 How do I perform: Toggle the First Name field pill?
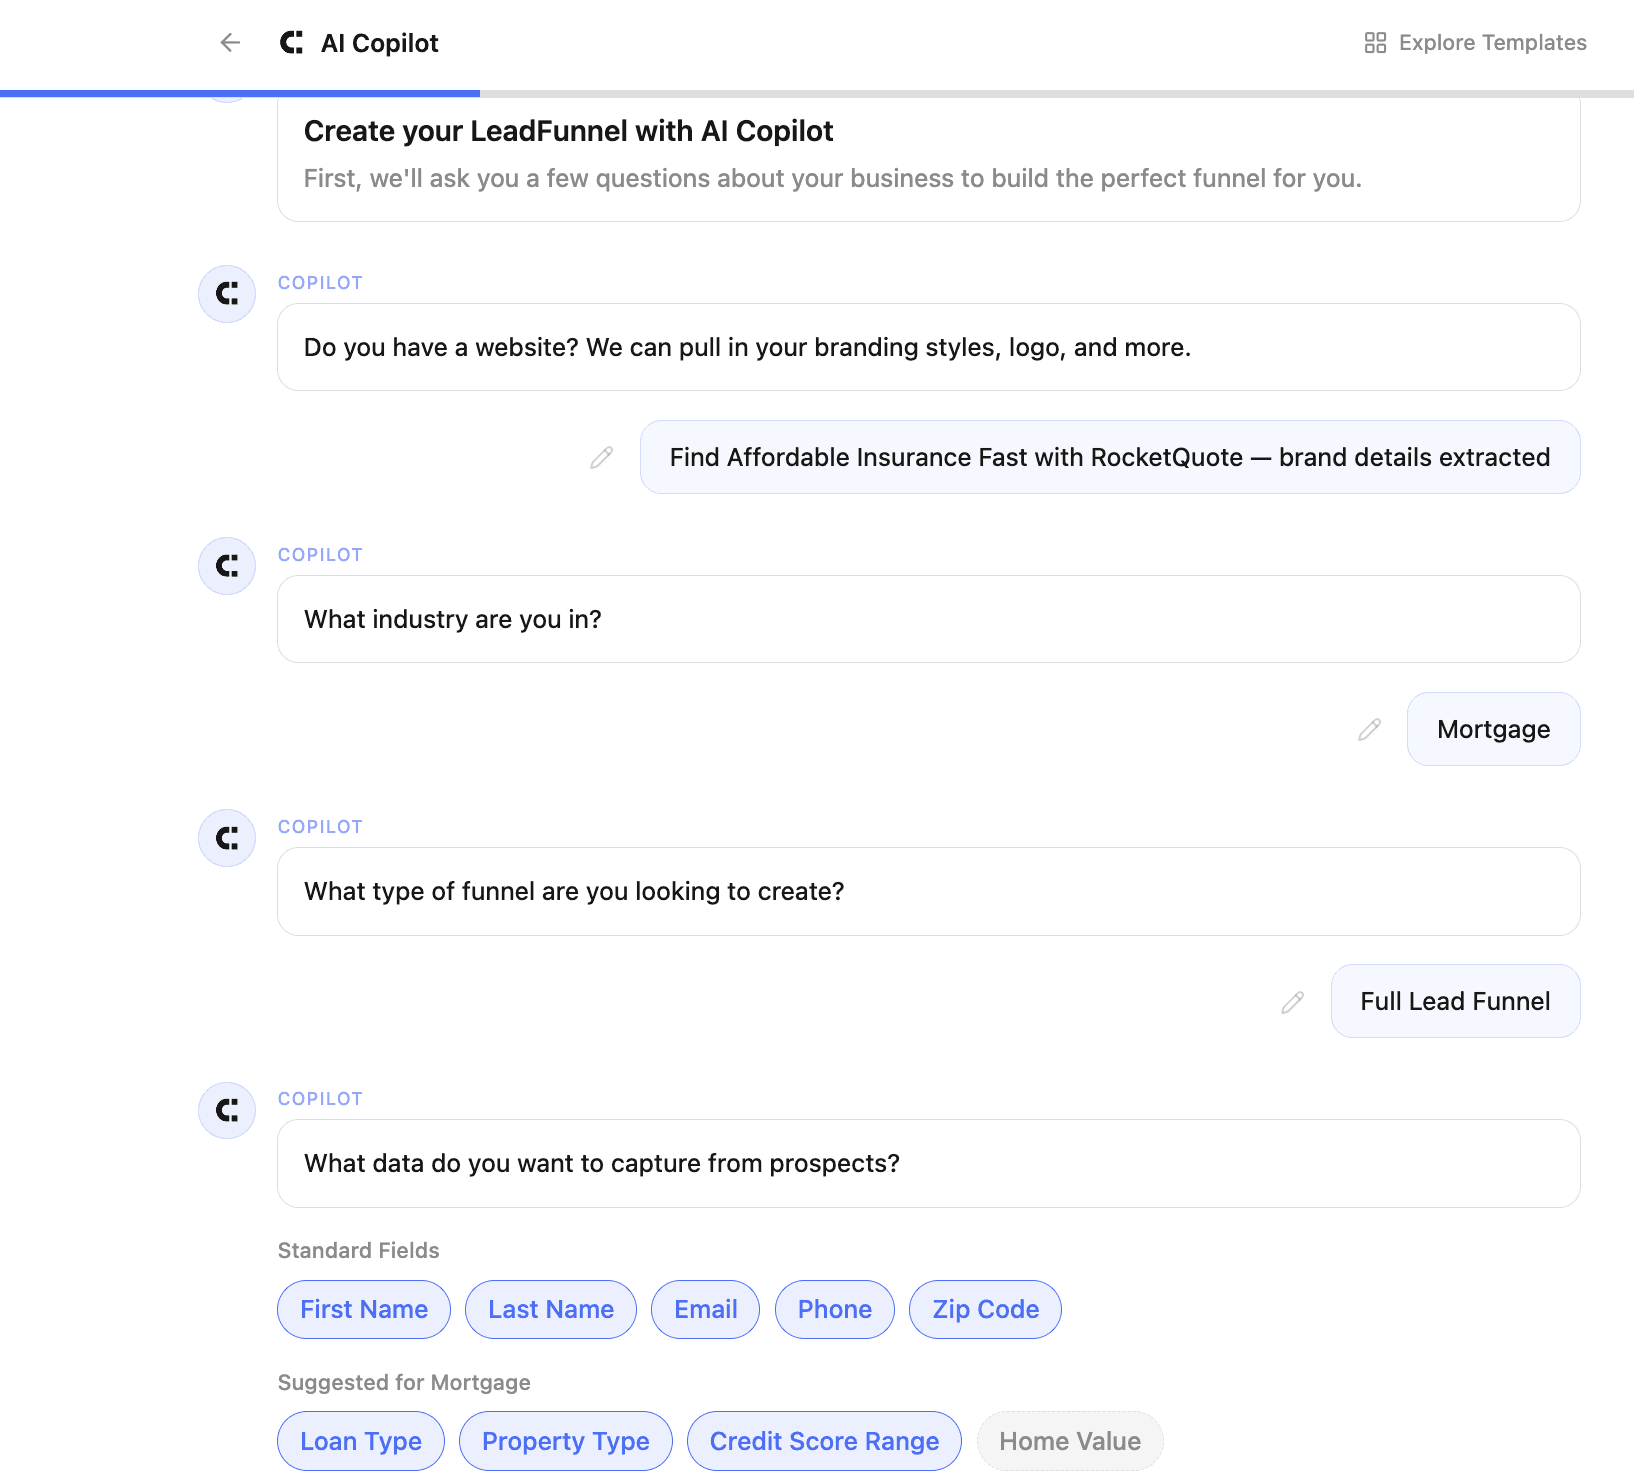click(x=364, y=1309)
